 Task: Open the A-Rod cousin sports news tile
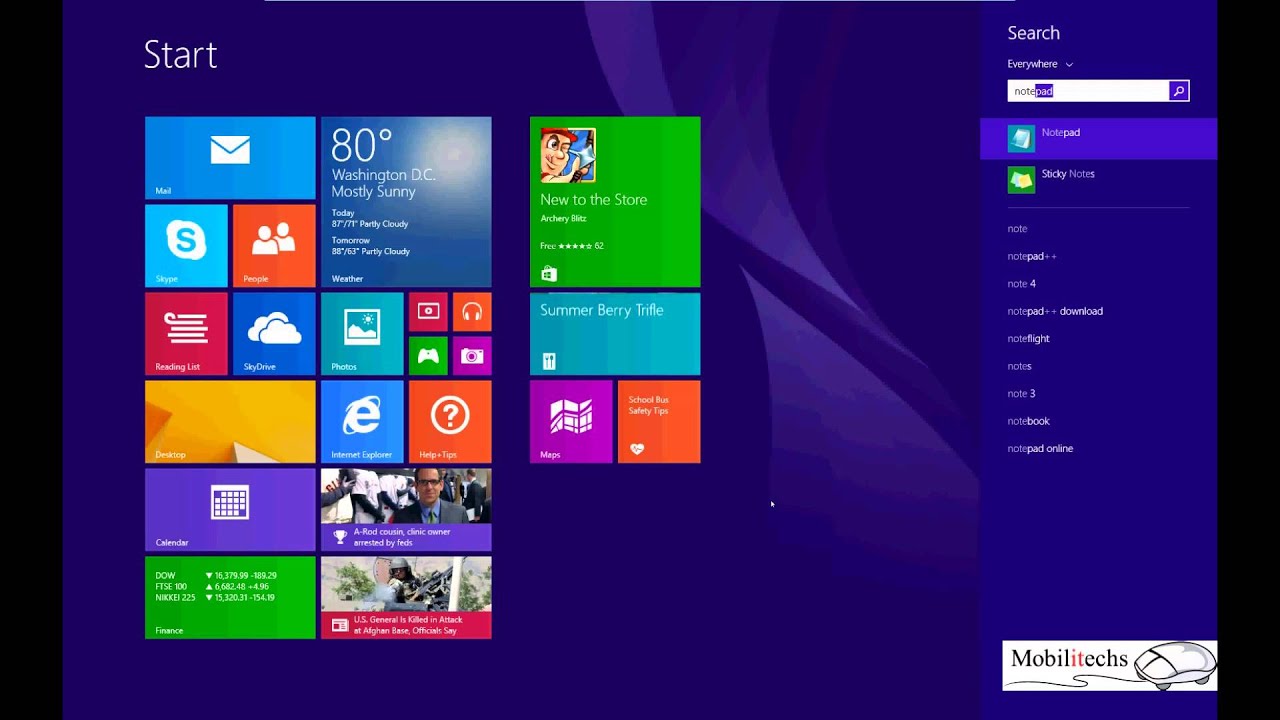(x=406, y=510)
